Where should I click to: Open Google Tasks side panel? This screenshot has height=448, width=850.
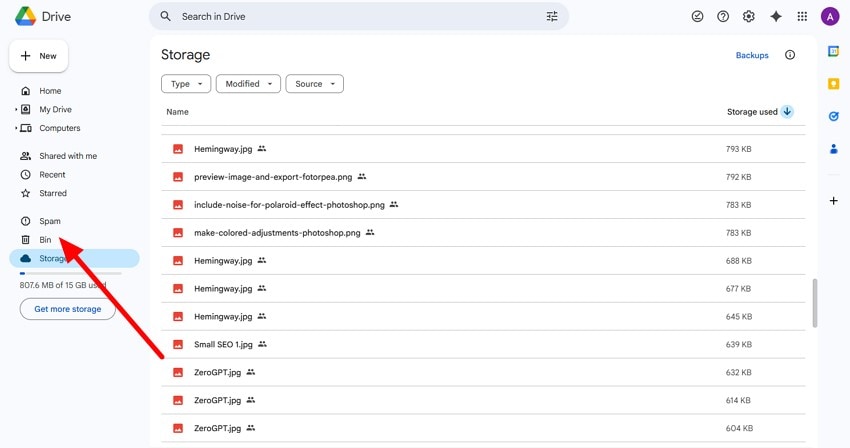(x=834, y=116)
